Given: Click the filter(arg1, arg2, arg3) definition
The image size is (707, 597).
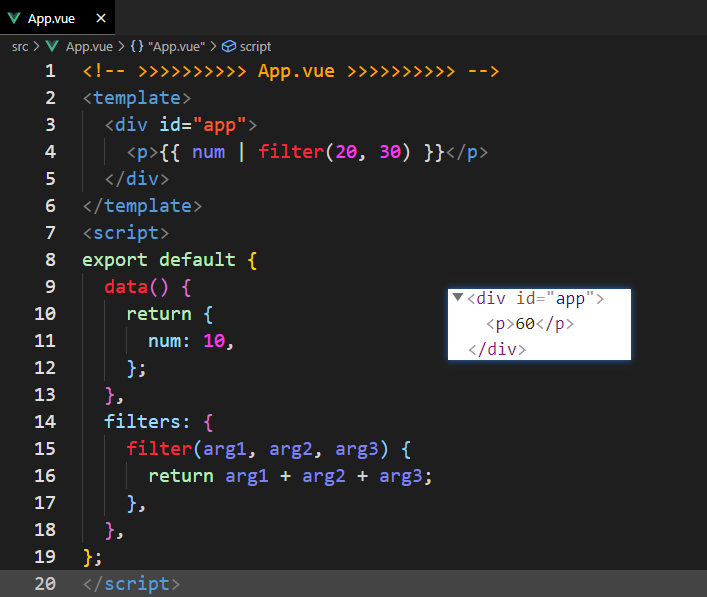Looking at the screenshot, I should coord(257,449).
